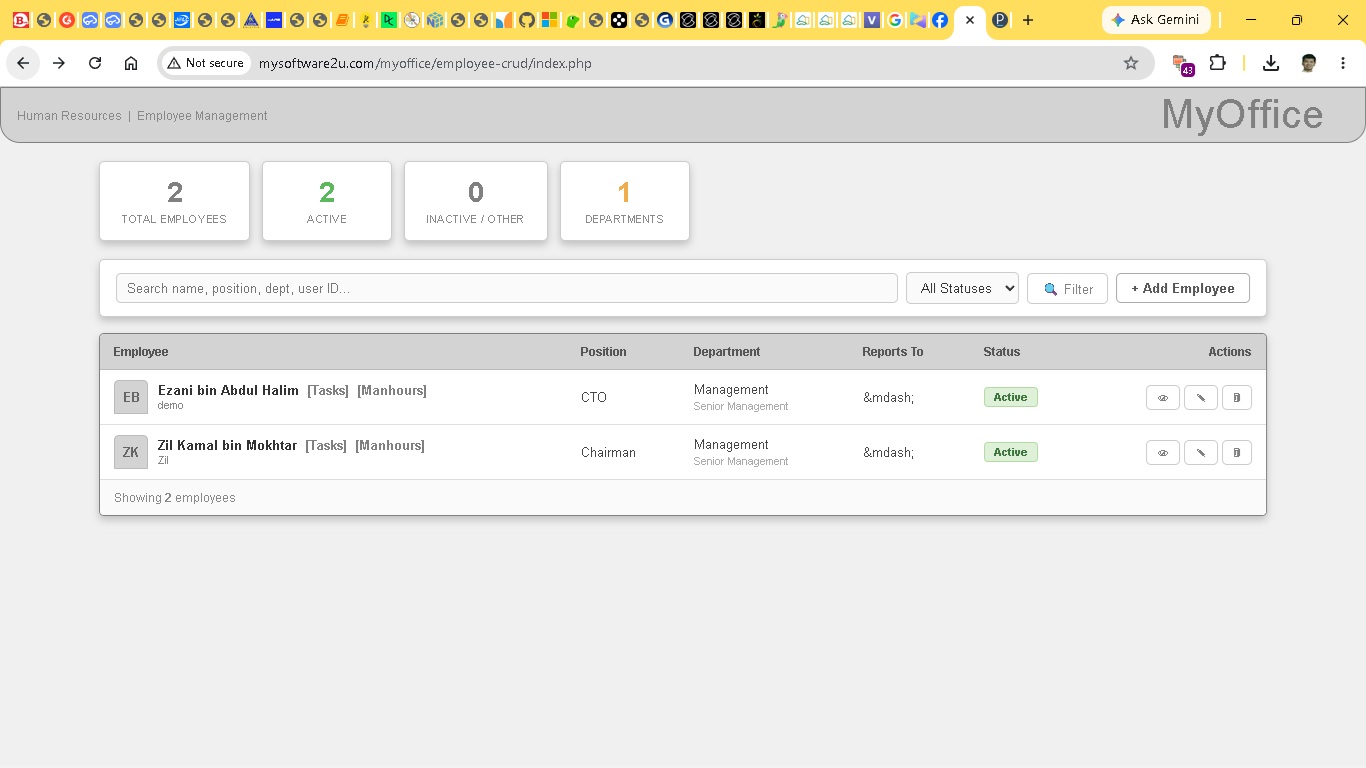This screenshot has width=1366, height=768.
Task: Click the ZK avatar of Zil Kamal bin Mokhtar
Action: coord(131,452)
